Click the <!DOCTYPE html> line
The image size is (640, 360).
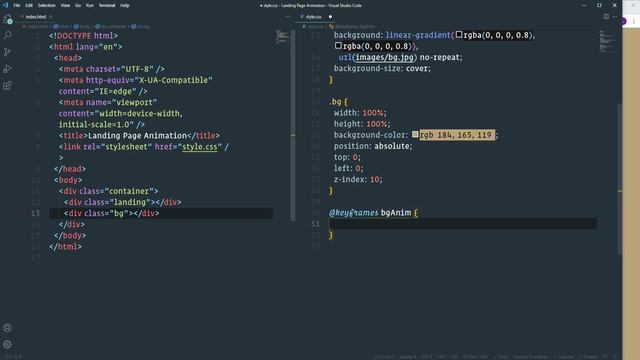[x=84, y=36]
